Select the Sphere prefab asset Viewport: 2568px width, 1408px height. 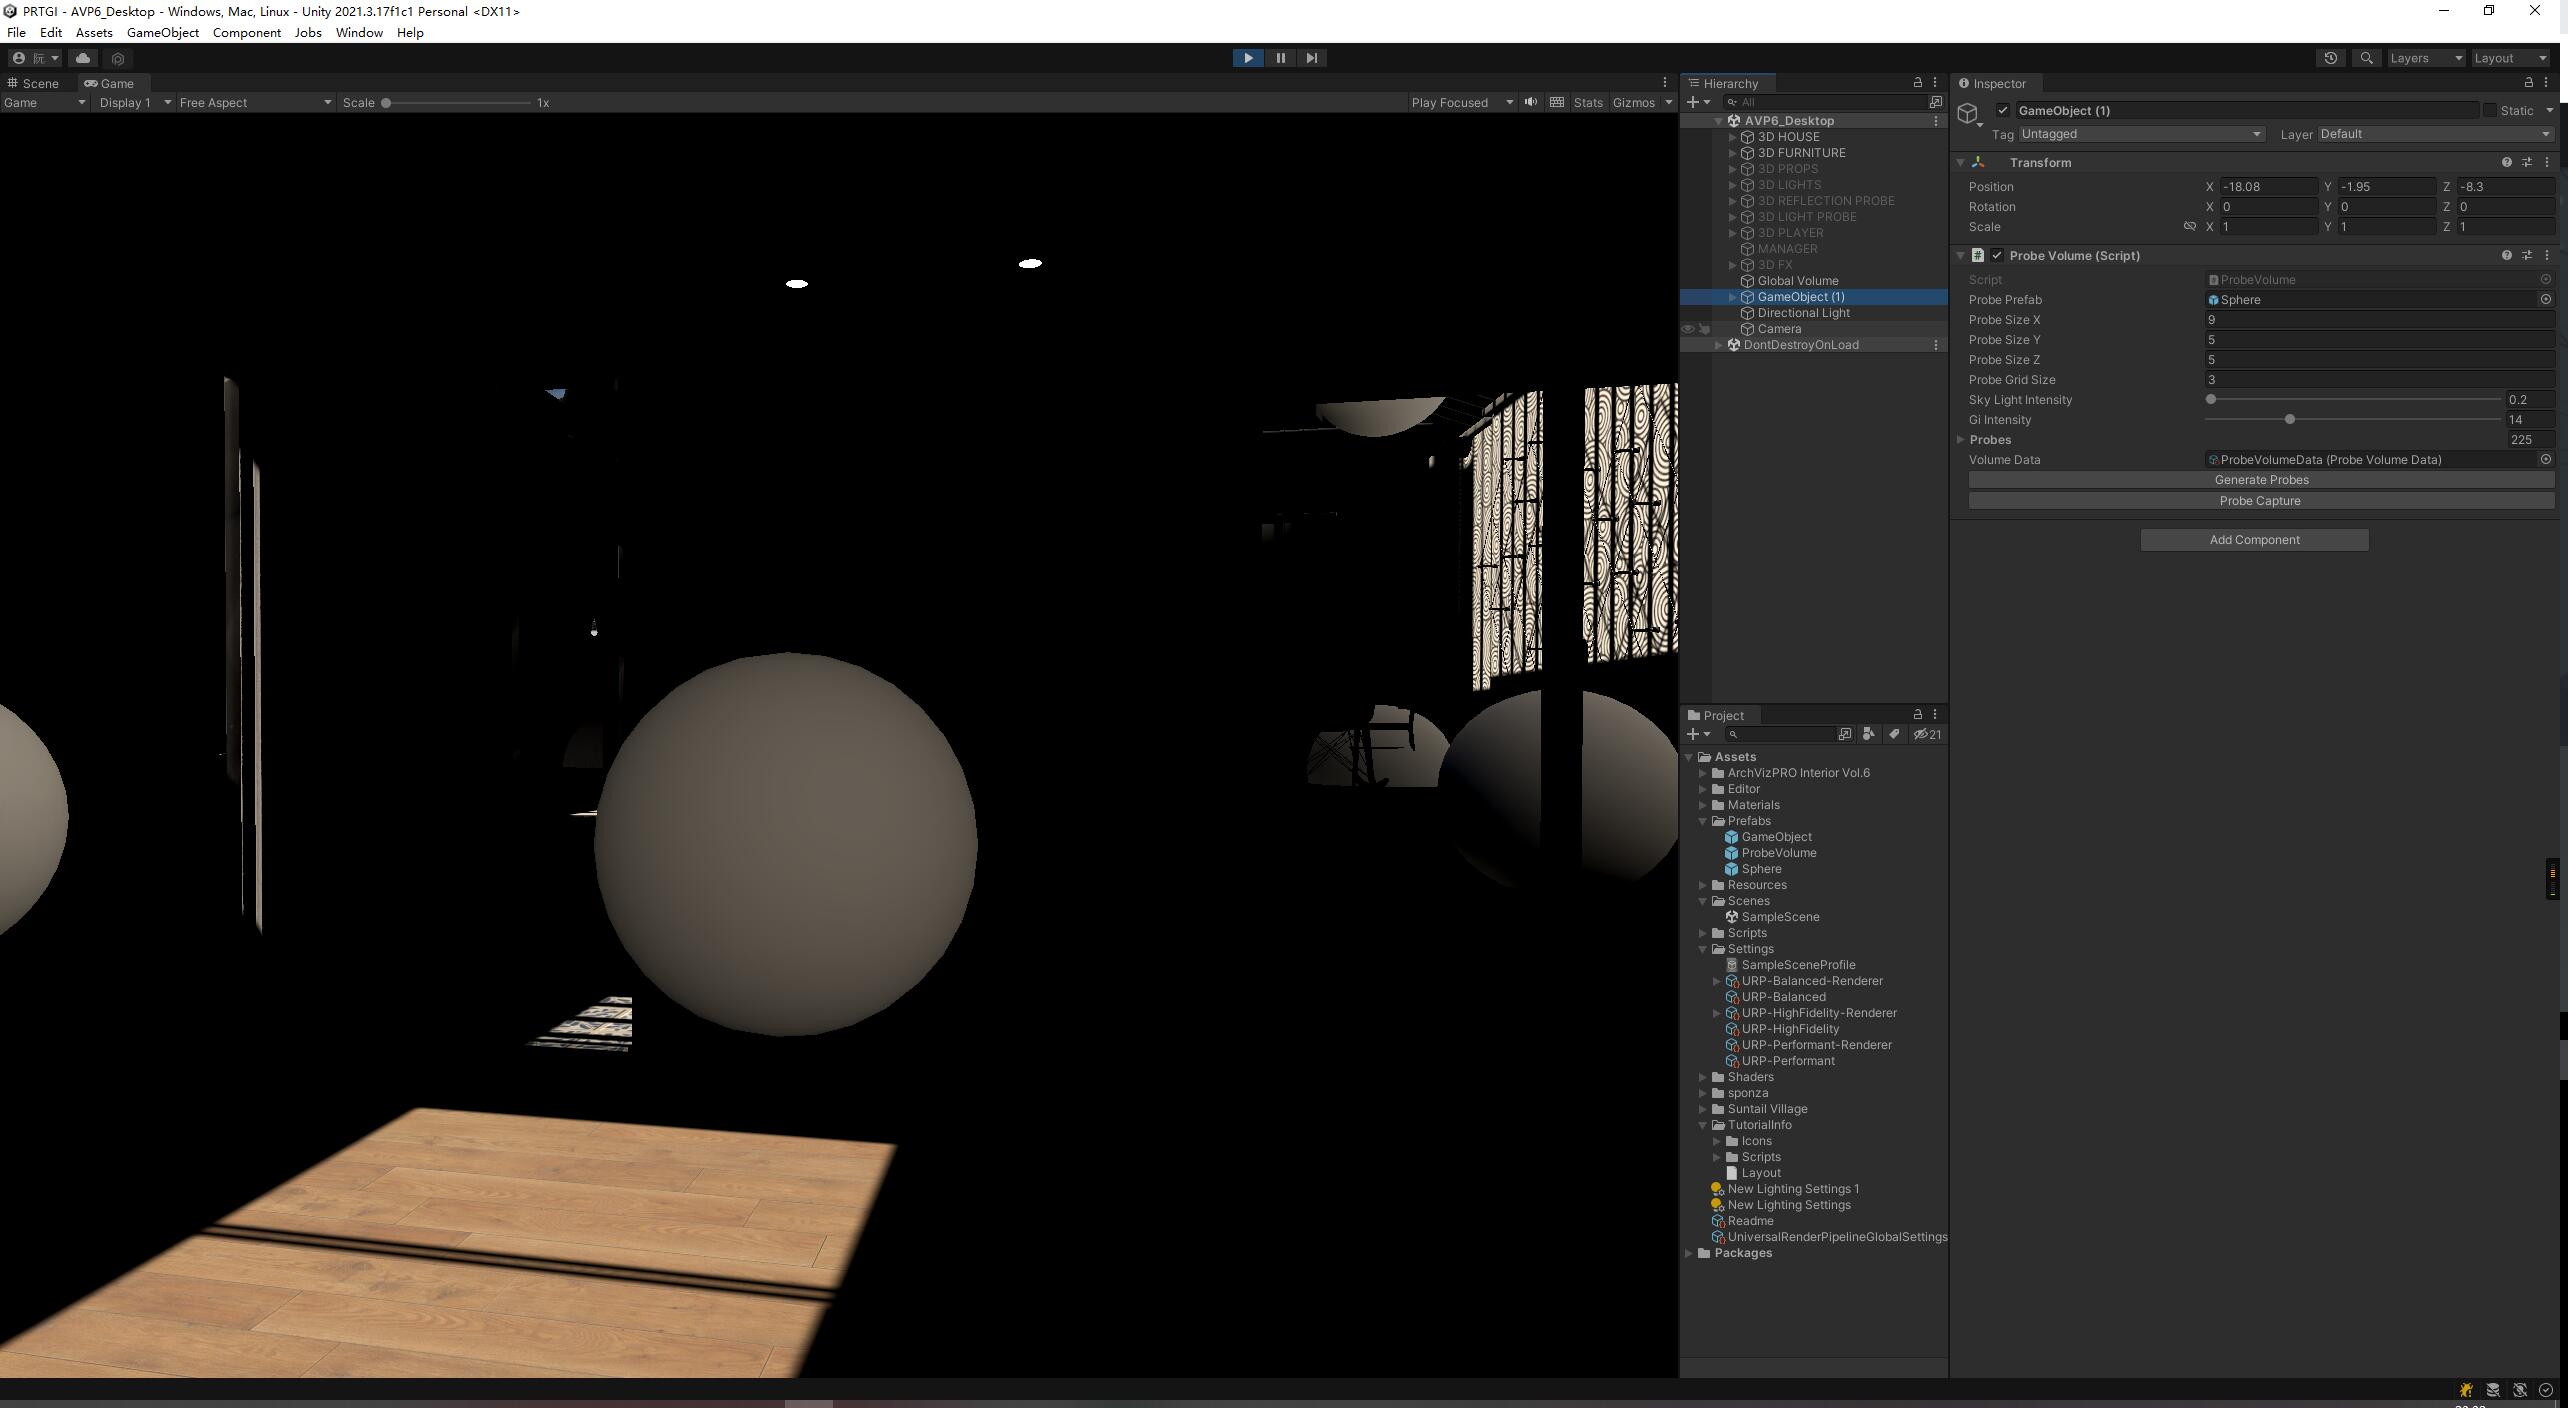(x=1761, y=869)
